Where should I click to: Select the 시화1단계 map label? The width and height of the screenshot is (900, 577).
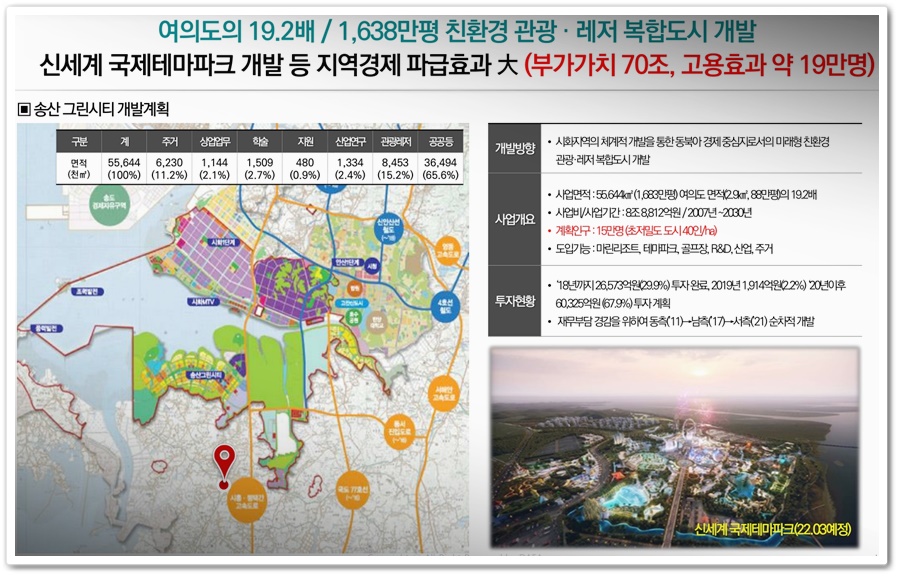tap(223, 243)
